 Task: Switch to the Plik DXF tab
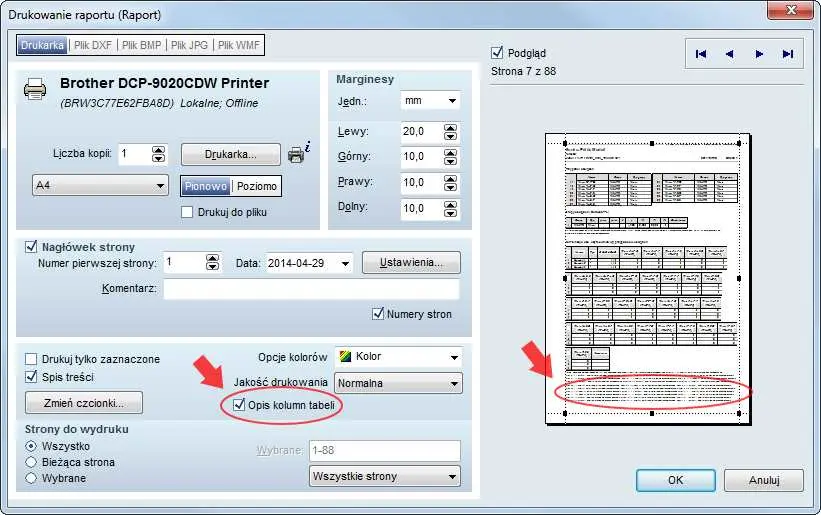(94, 45)
